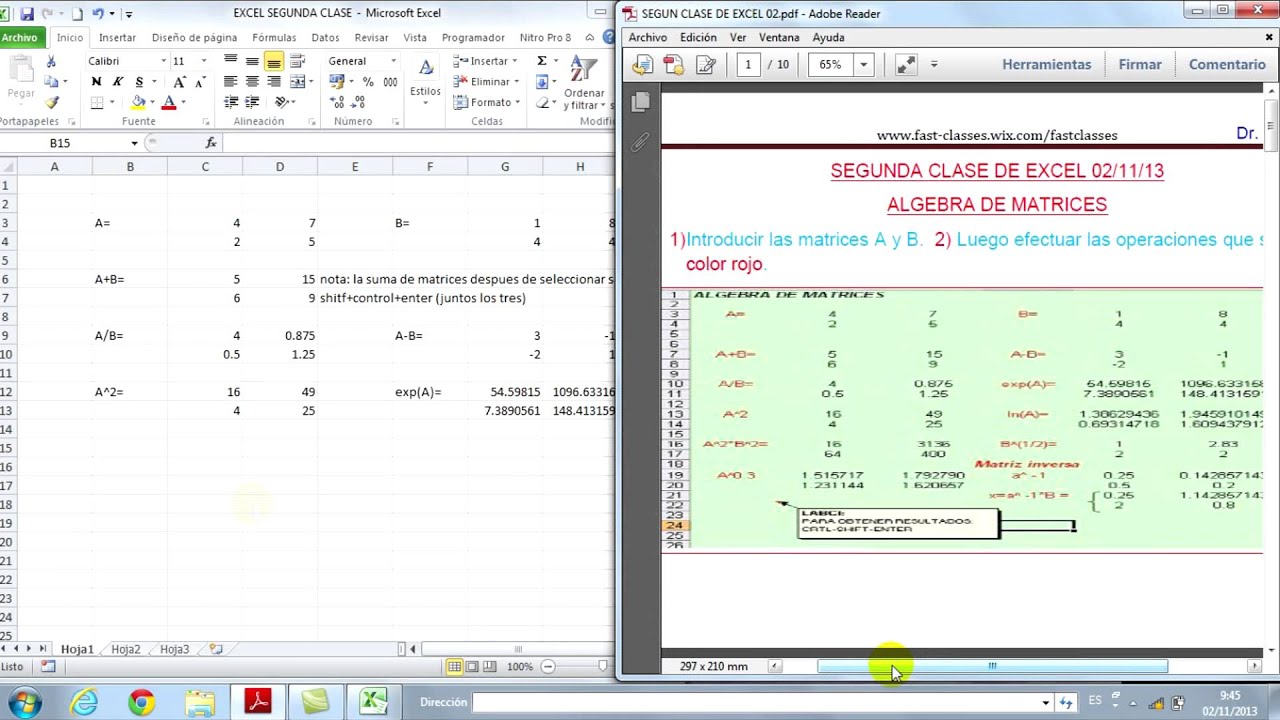
Task: Select the Hoja2 worksheet tab
Action: point(125,649)
